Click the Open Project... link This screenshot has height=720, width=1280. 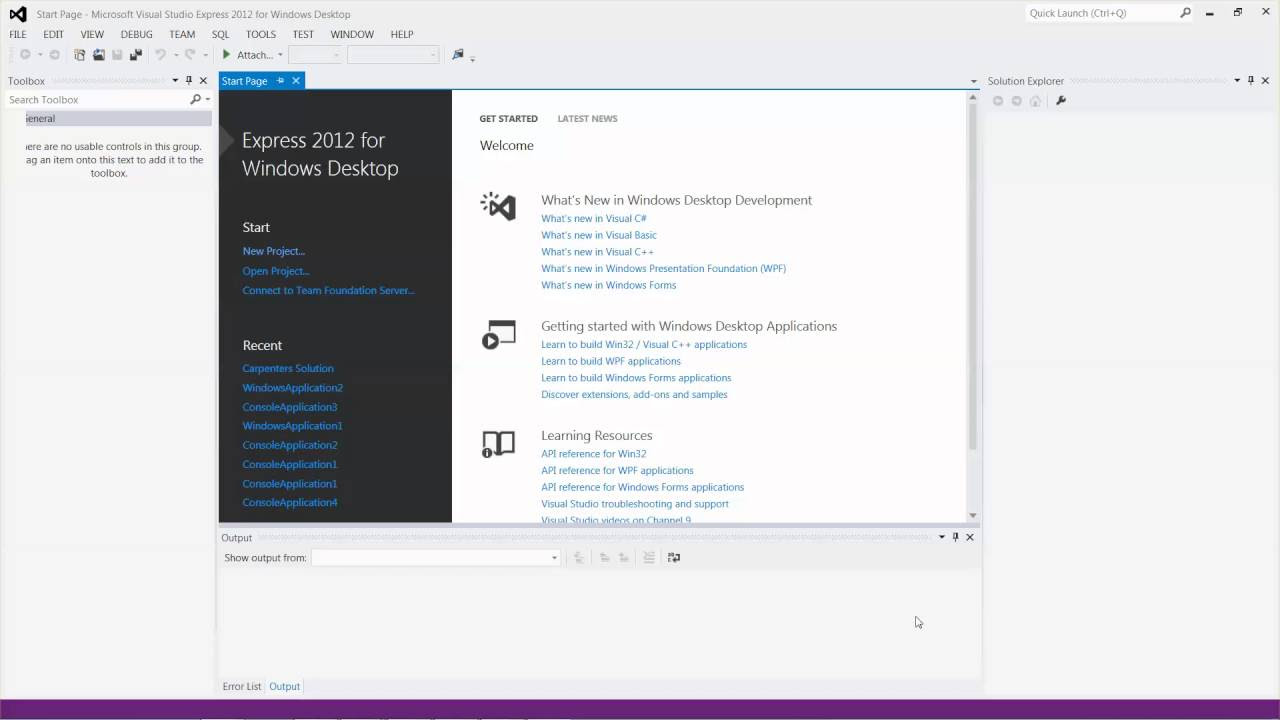click(276, 271)
